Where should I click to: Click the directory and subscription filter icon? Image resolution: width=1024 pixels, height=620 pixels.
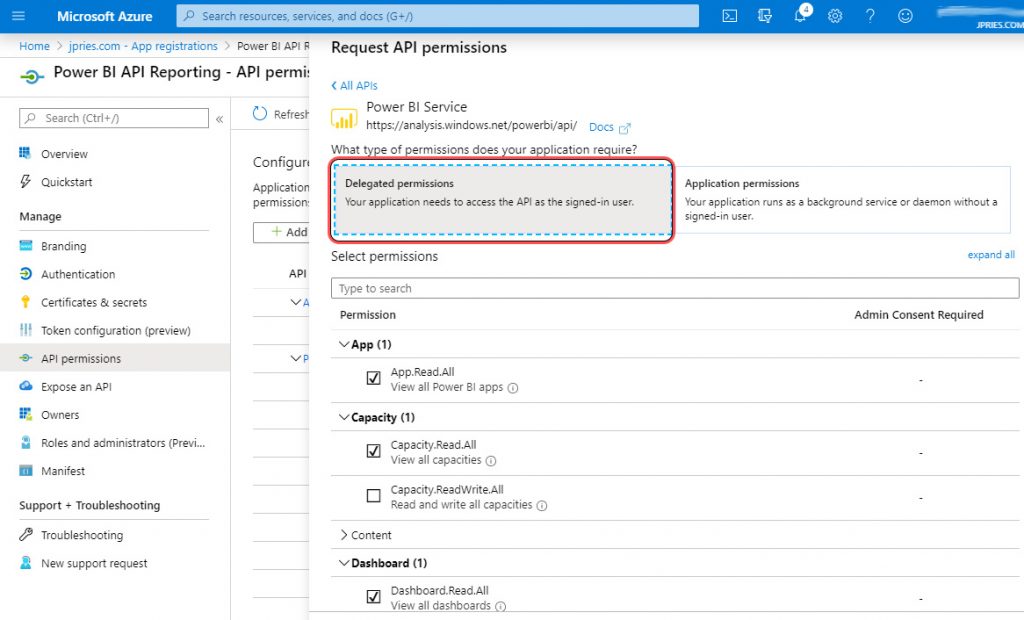(x=765, y=16)
